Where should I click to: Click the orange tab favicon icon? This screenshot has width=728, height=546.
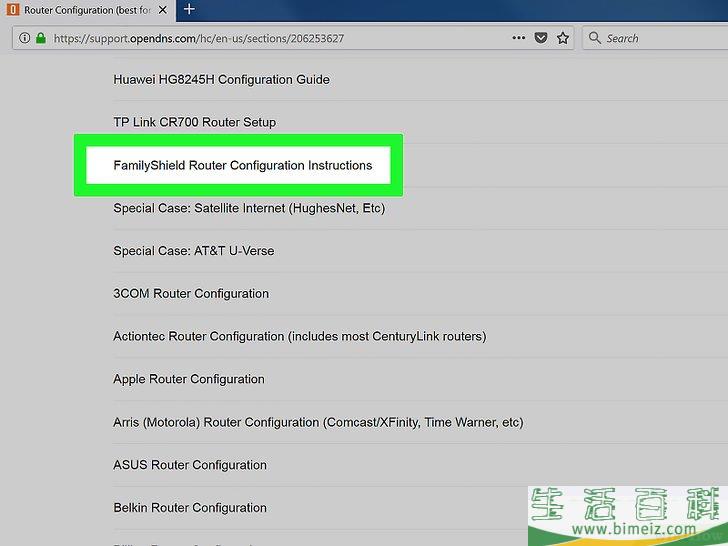click(x=13, y=9)
